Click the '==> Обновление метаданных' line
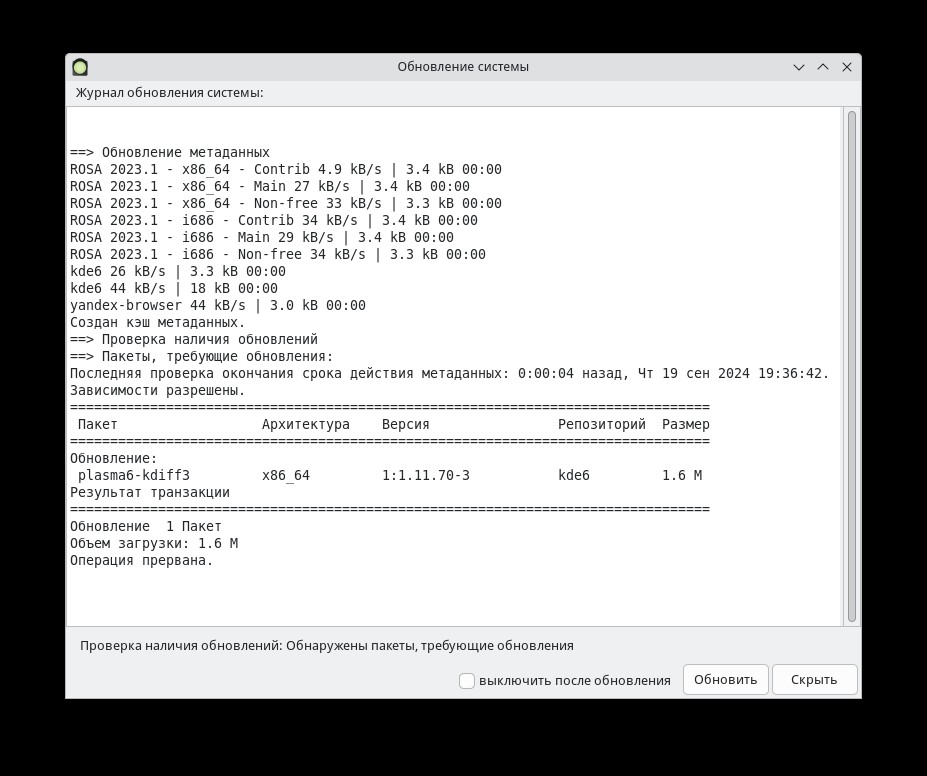This screenshot has height=776, width=927. 170,152
